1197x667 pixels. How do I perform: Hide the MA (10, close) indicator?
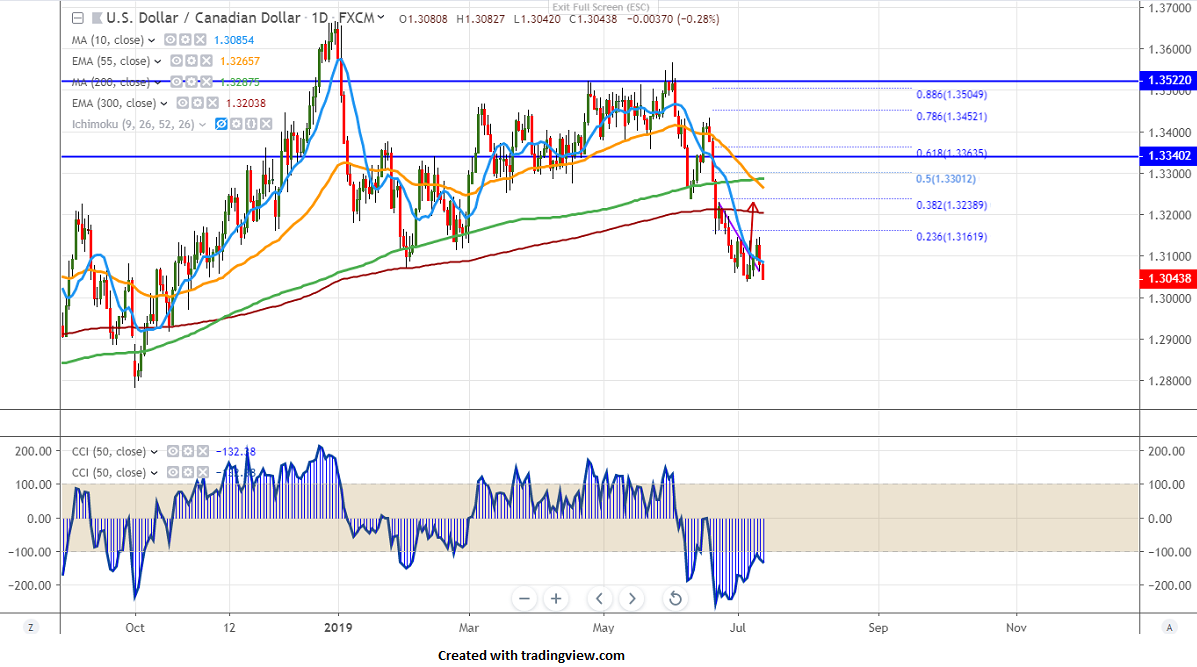tap(170, 40)
